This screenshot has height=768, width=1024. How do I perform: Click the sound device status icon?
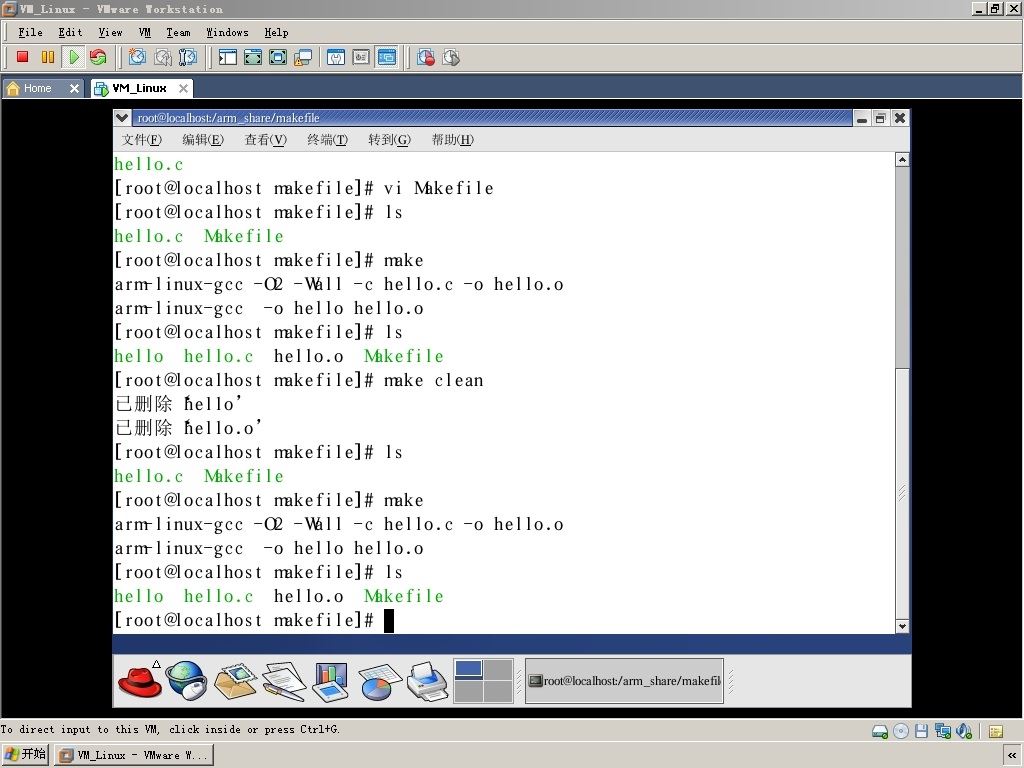(964, 731)
